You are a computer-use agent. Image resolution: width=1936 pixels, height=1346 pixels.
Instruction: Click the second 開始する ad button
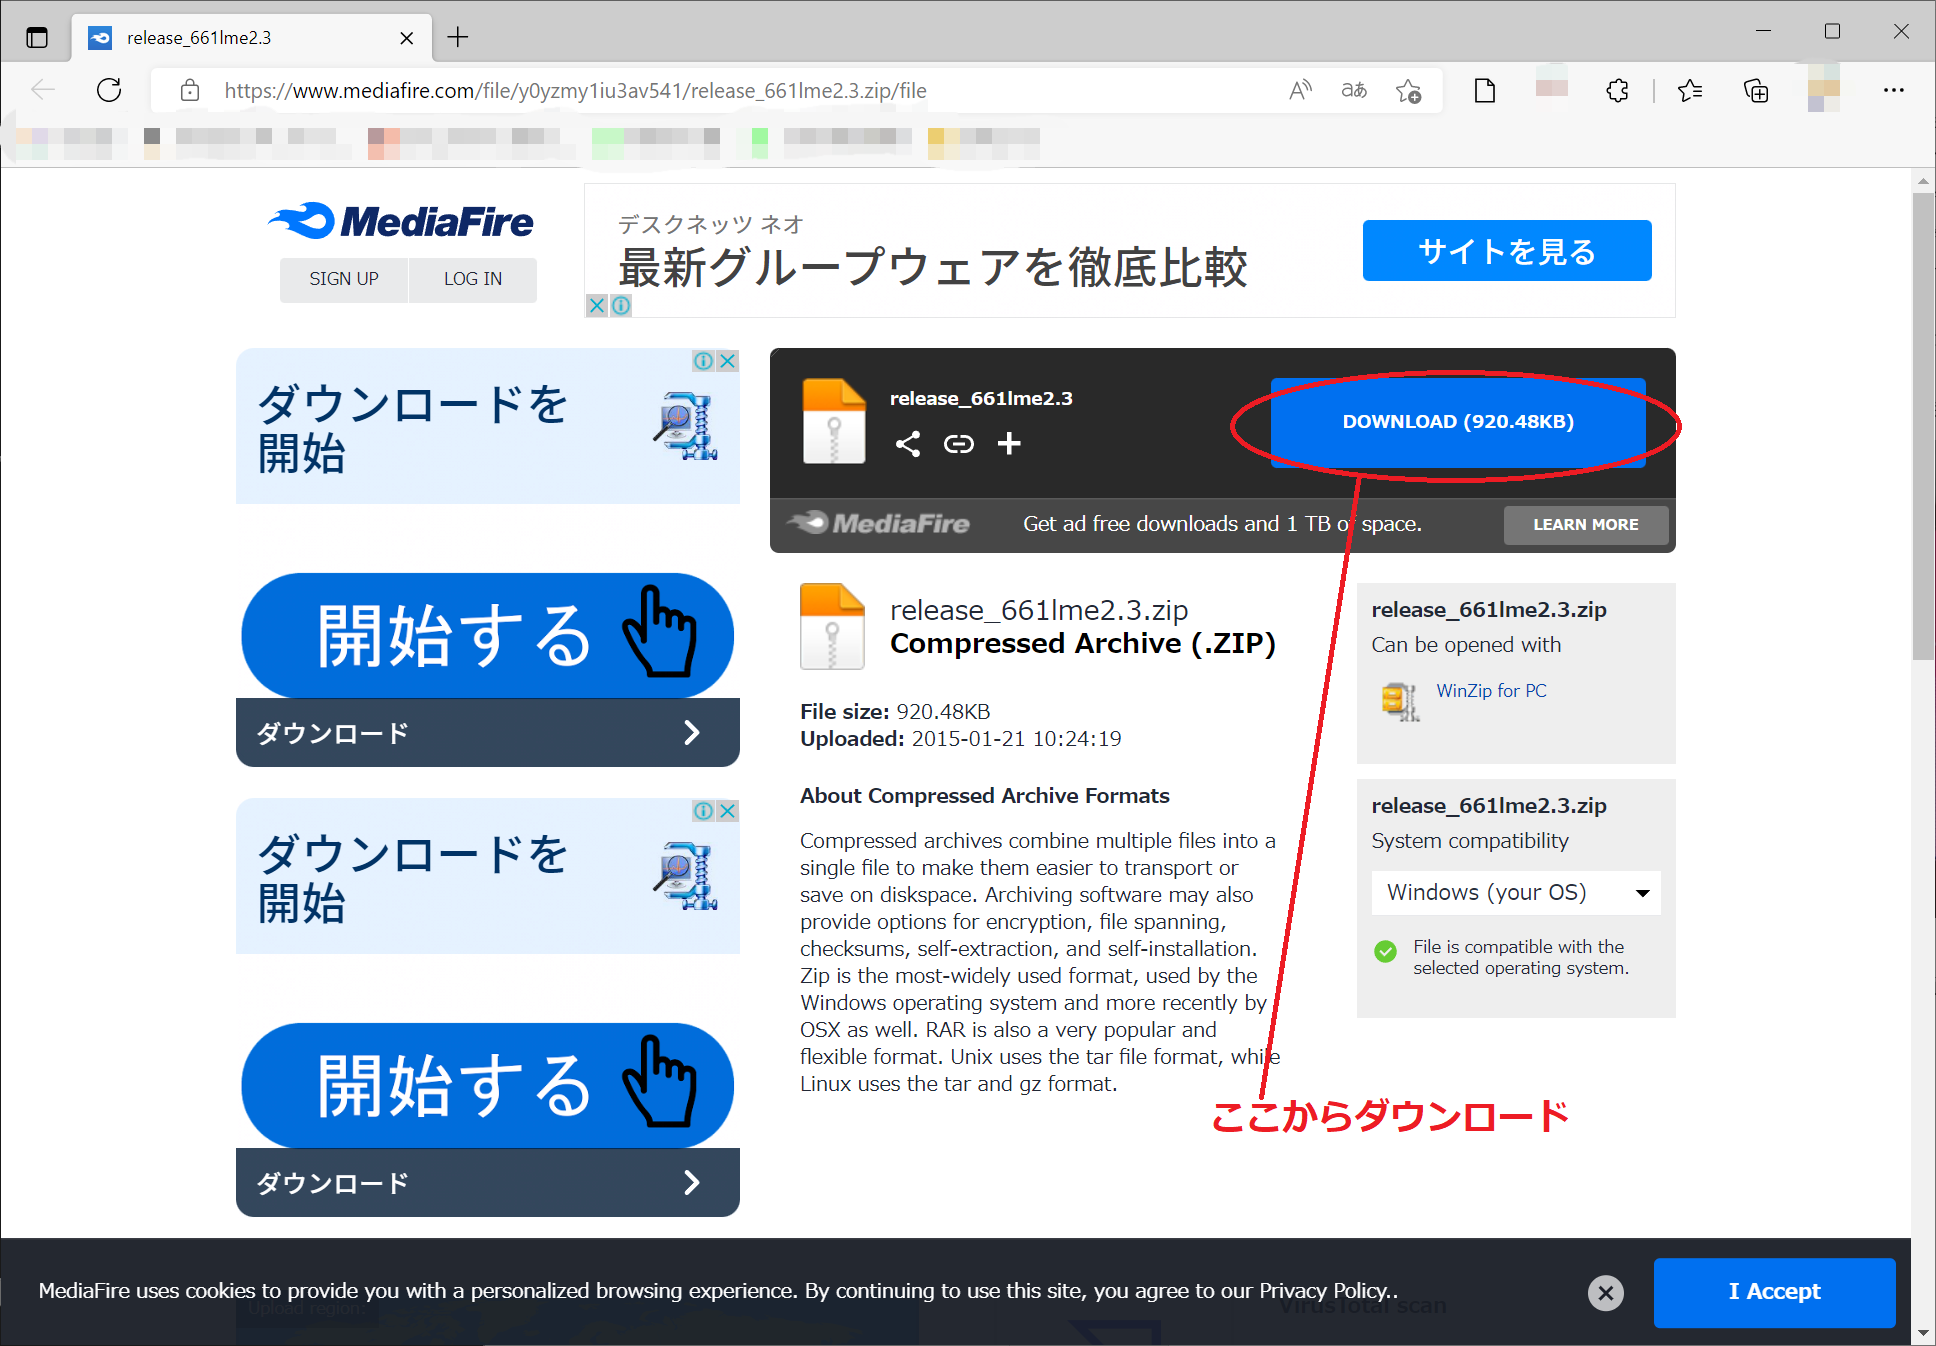coord(488,1086)
